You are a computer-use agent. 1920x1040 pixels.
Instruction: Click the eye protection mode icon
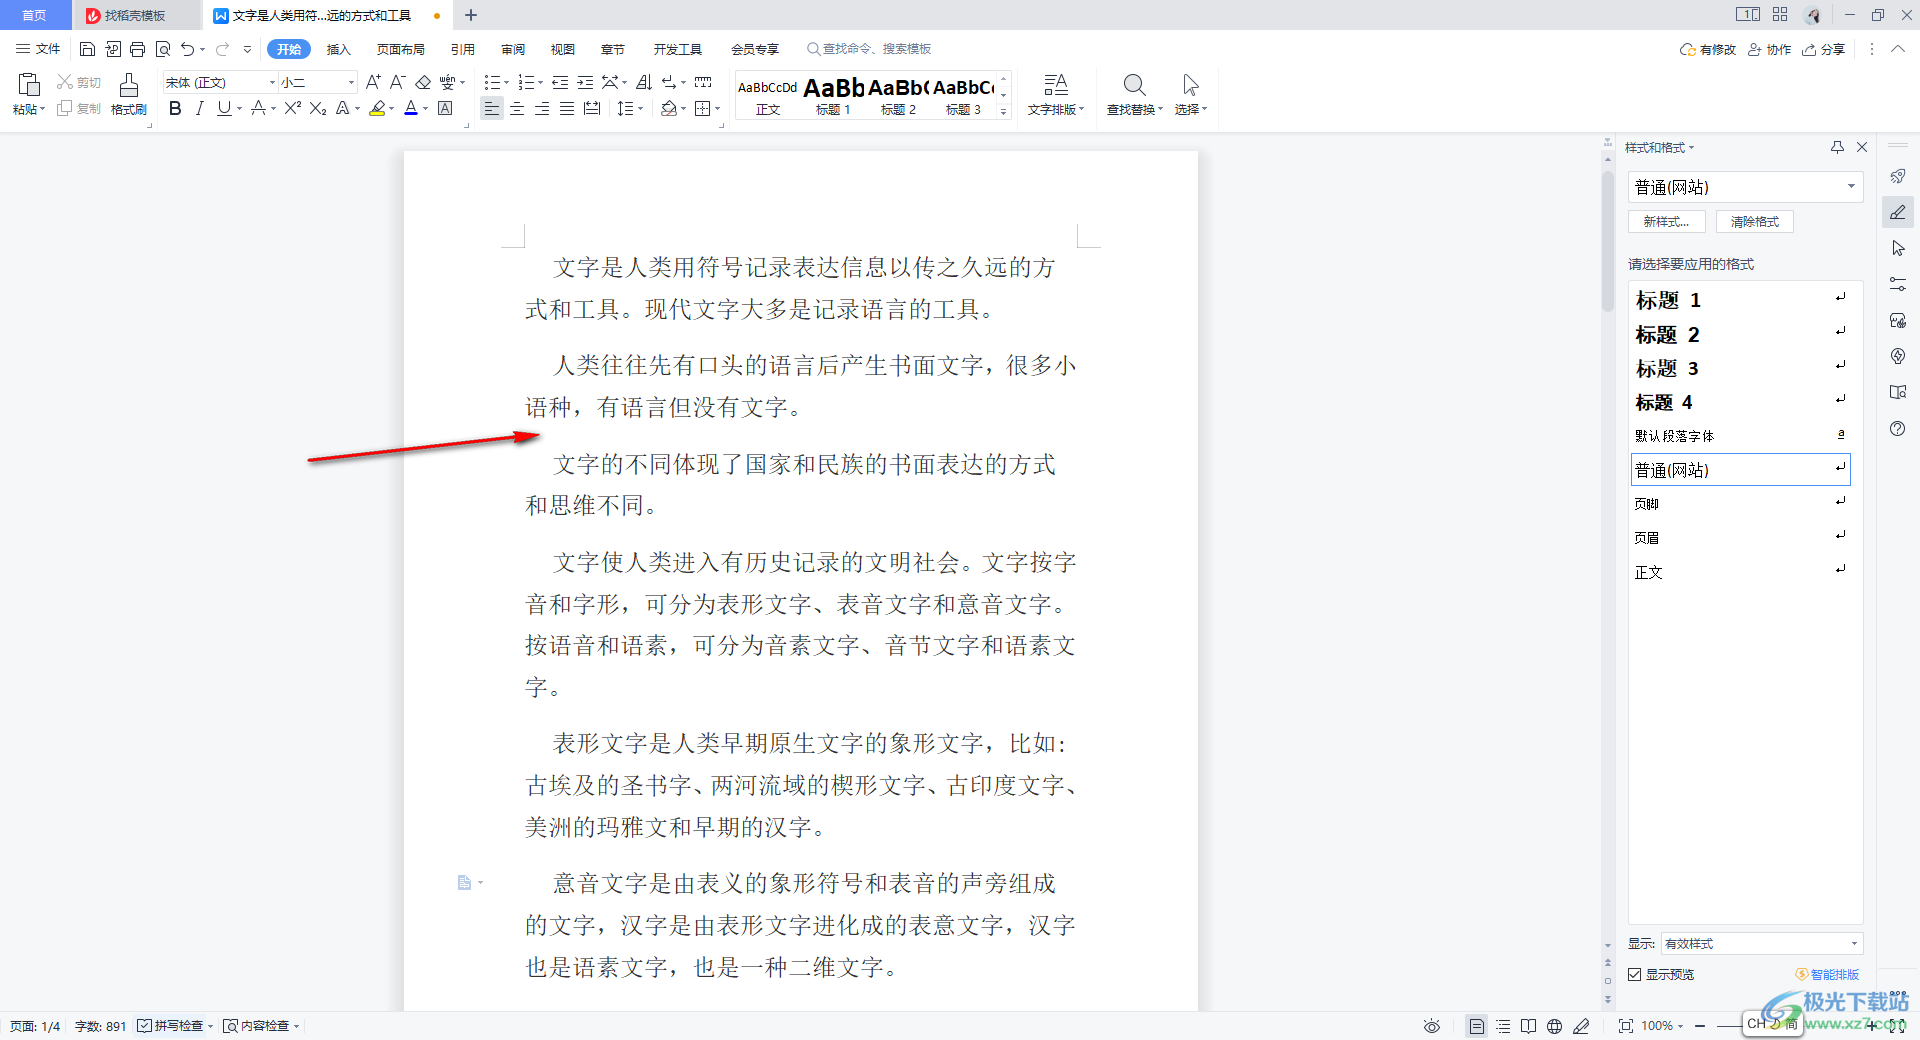click(x=1432, y=1026)
